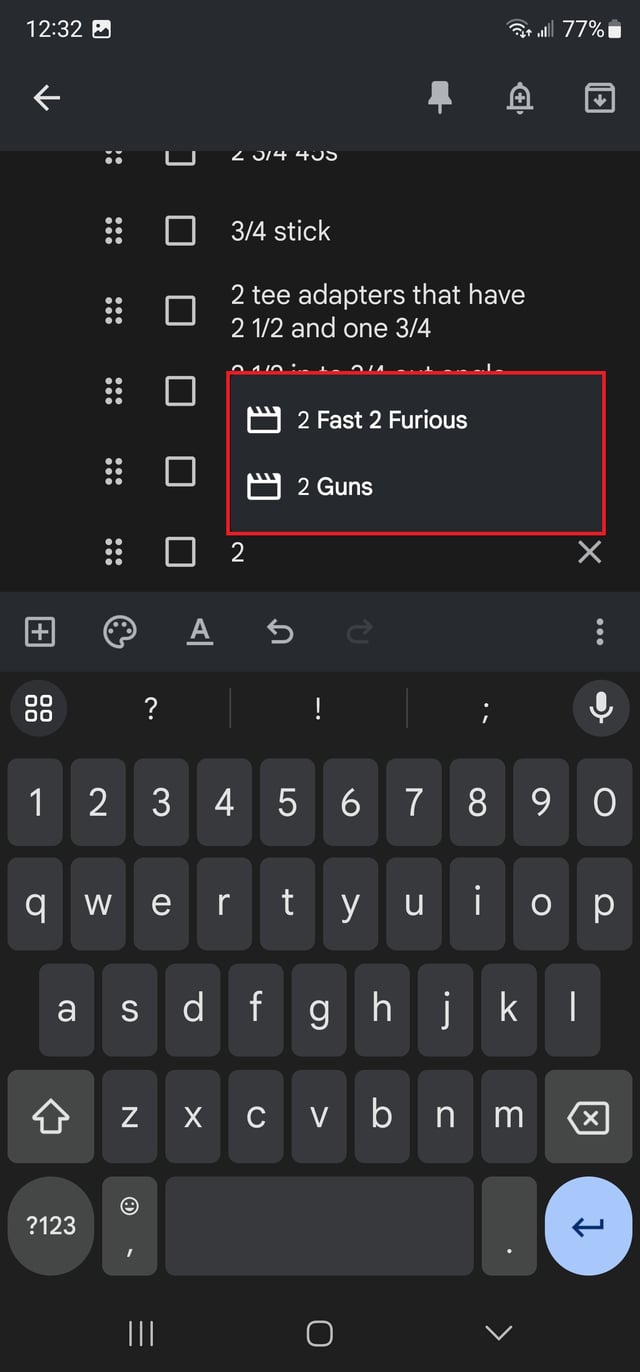Hide the keyboard with the down chevron
Viewport: 640px width, 1372px height.
[498, 1332]
